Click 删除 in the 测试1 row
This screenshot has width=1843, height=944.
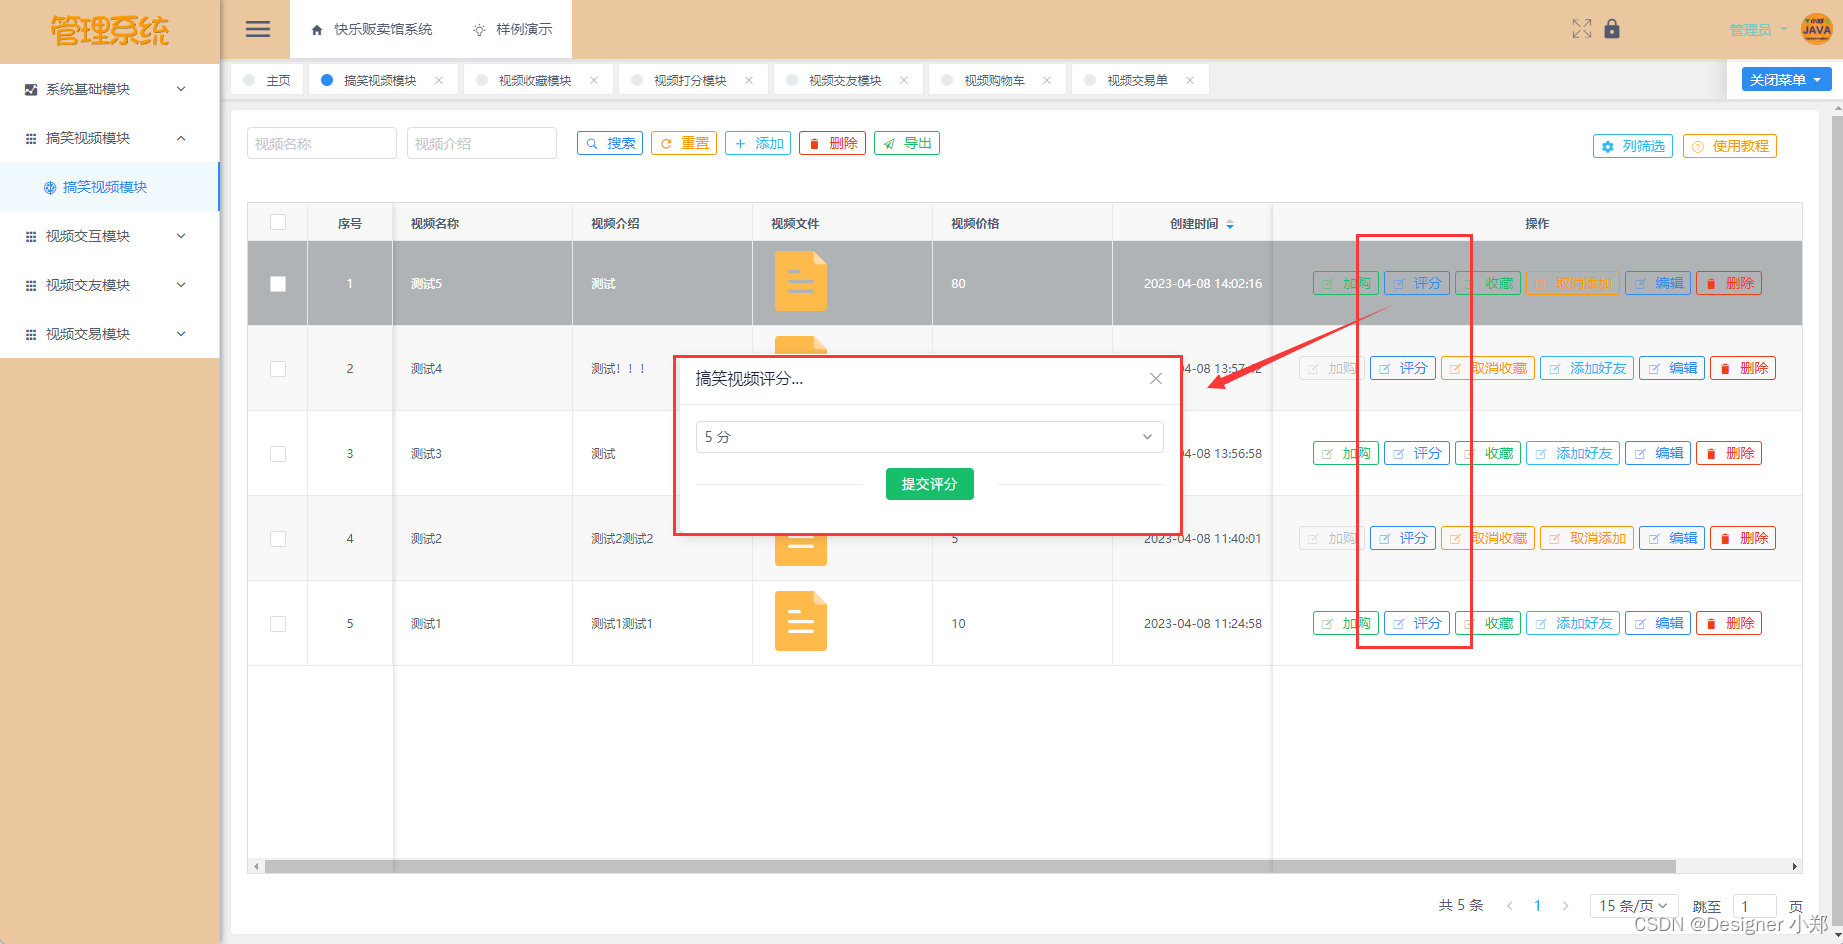[1729, 623]
